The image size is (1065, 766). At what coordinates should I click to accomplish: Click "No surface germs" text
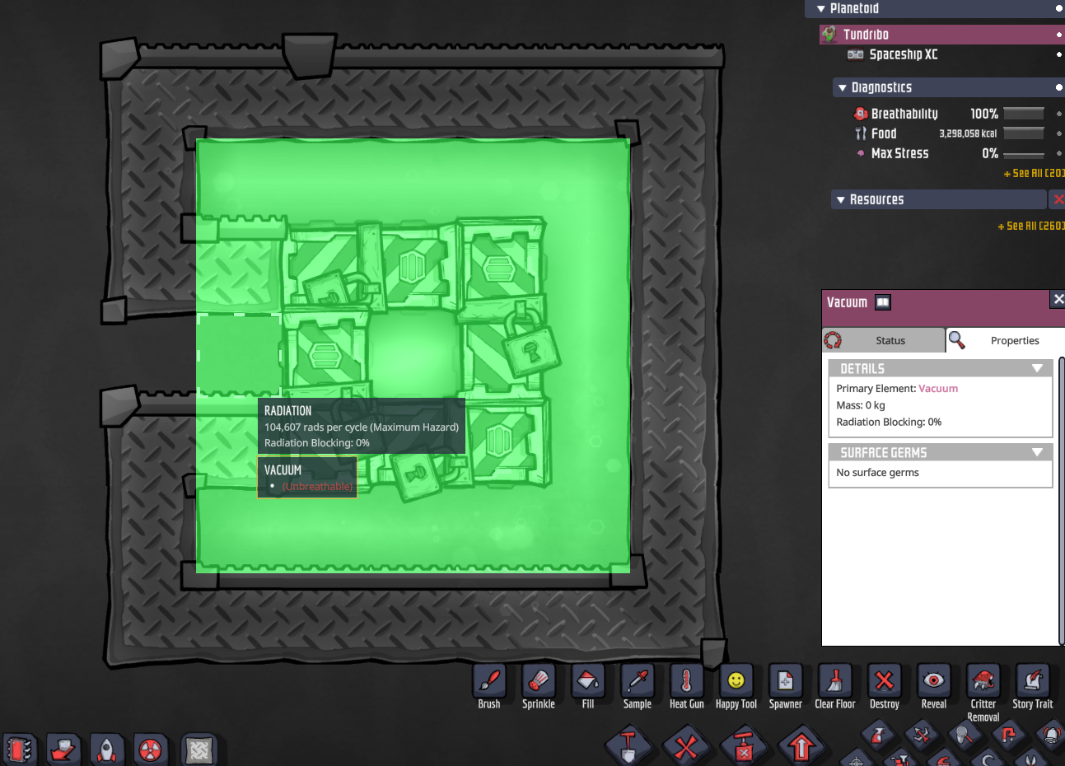[878, 473]
